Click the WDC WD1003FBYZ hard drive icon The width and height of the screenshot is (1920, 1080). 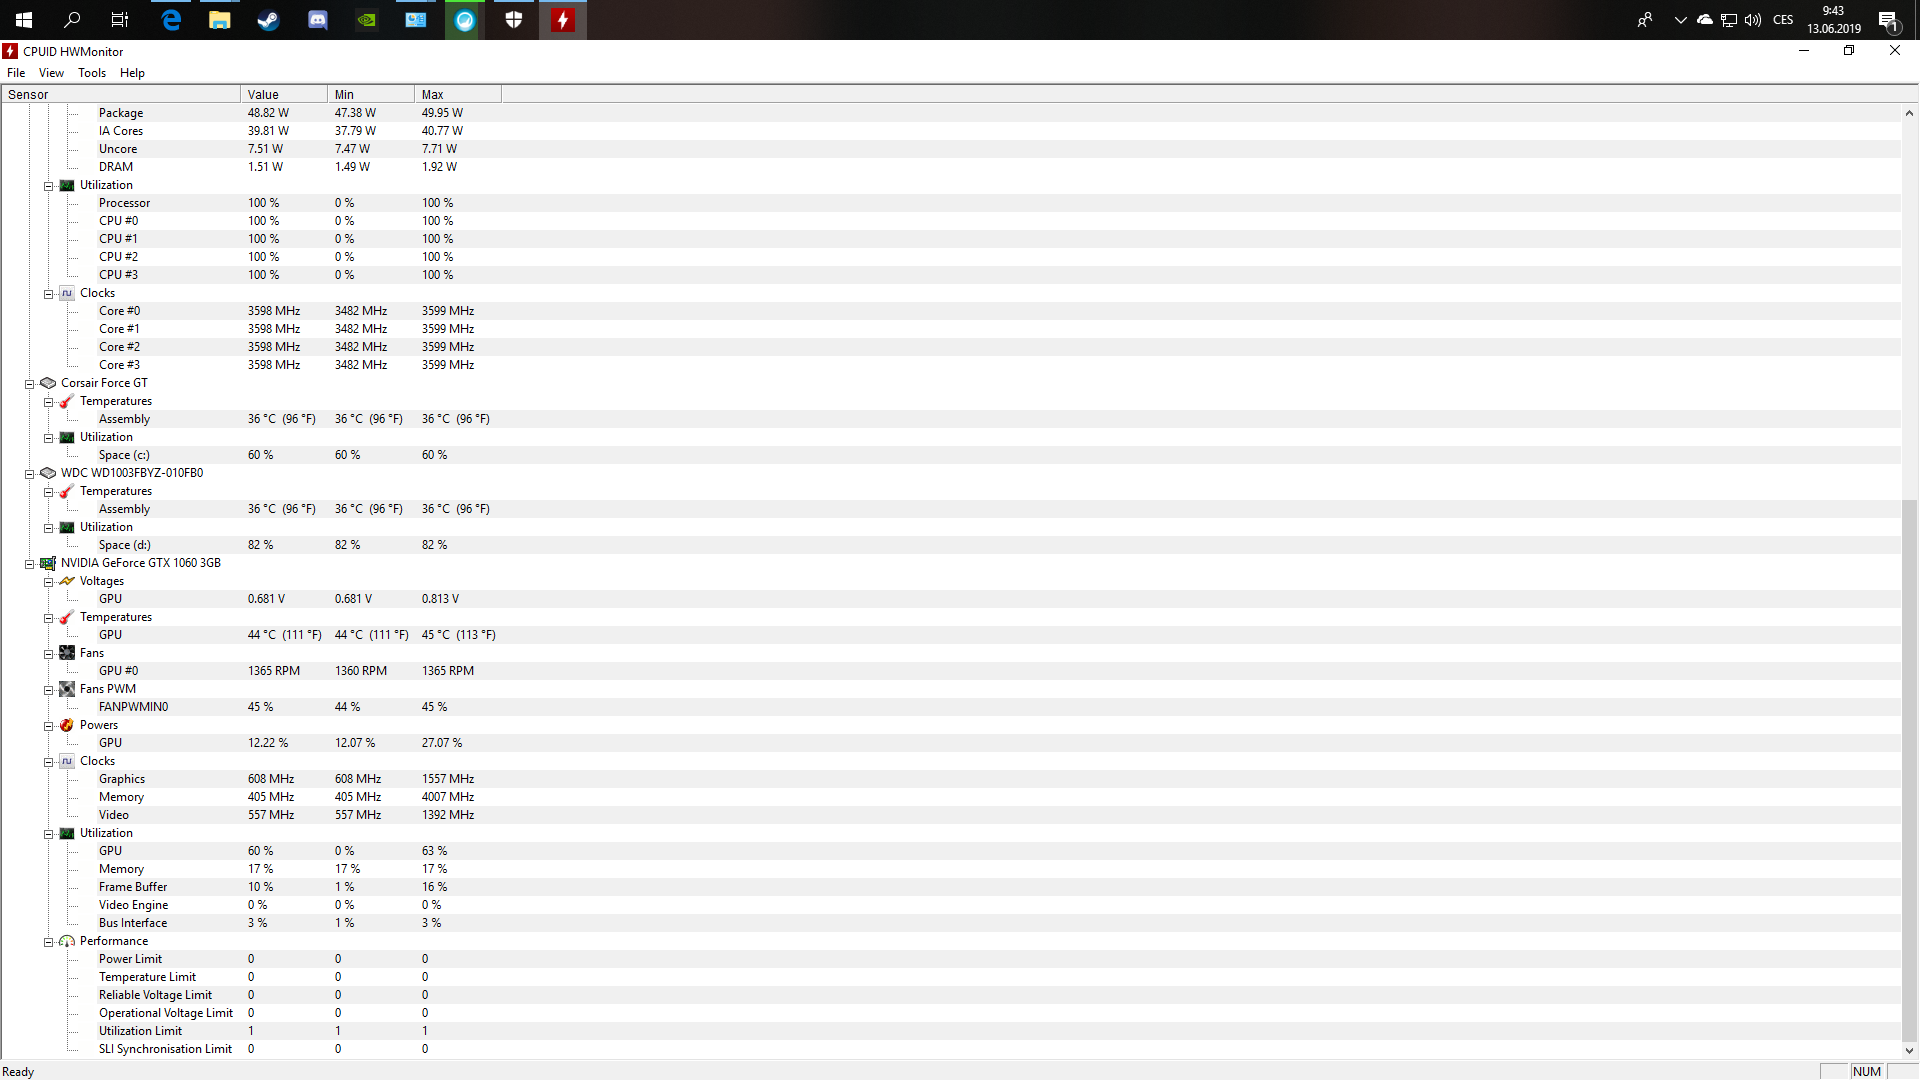(48, 473)
